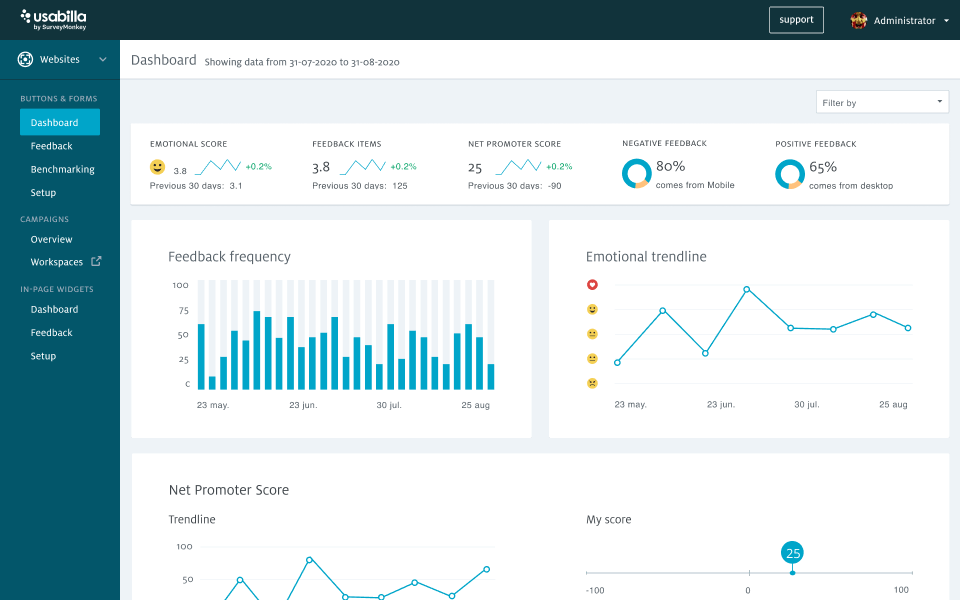This screenshot has height=600, width=960.
Task: Click the first bar in Feedback frequency chart
Action: 201,356
